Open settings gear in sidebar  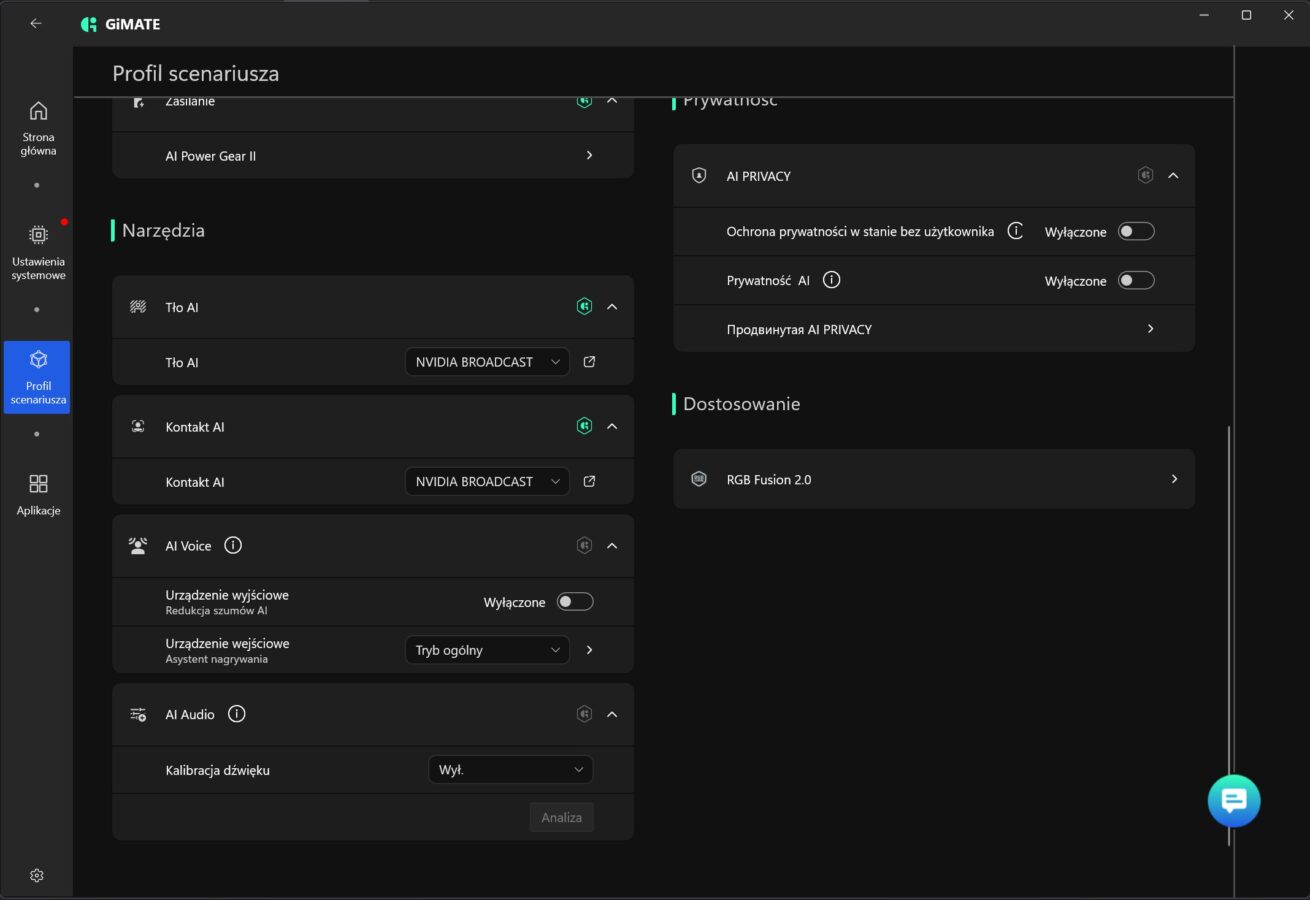tap(37, 875)
